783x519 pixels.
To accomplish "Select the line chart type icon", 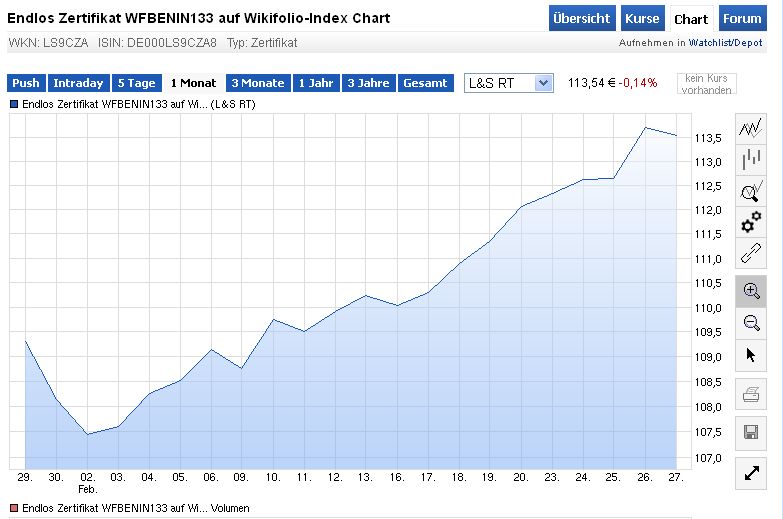I will [x=751, y=129].
